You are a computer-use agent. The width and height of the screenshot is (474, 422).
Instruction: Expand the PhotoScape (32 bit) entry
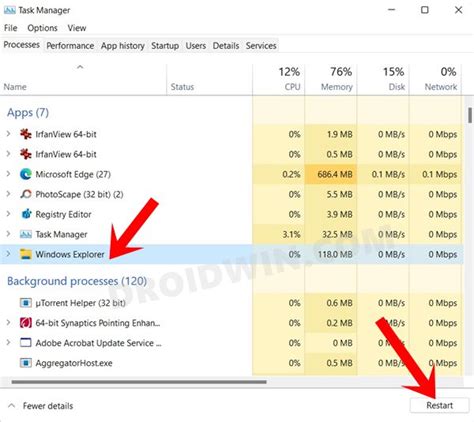coord(8,194)
